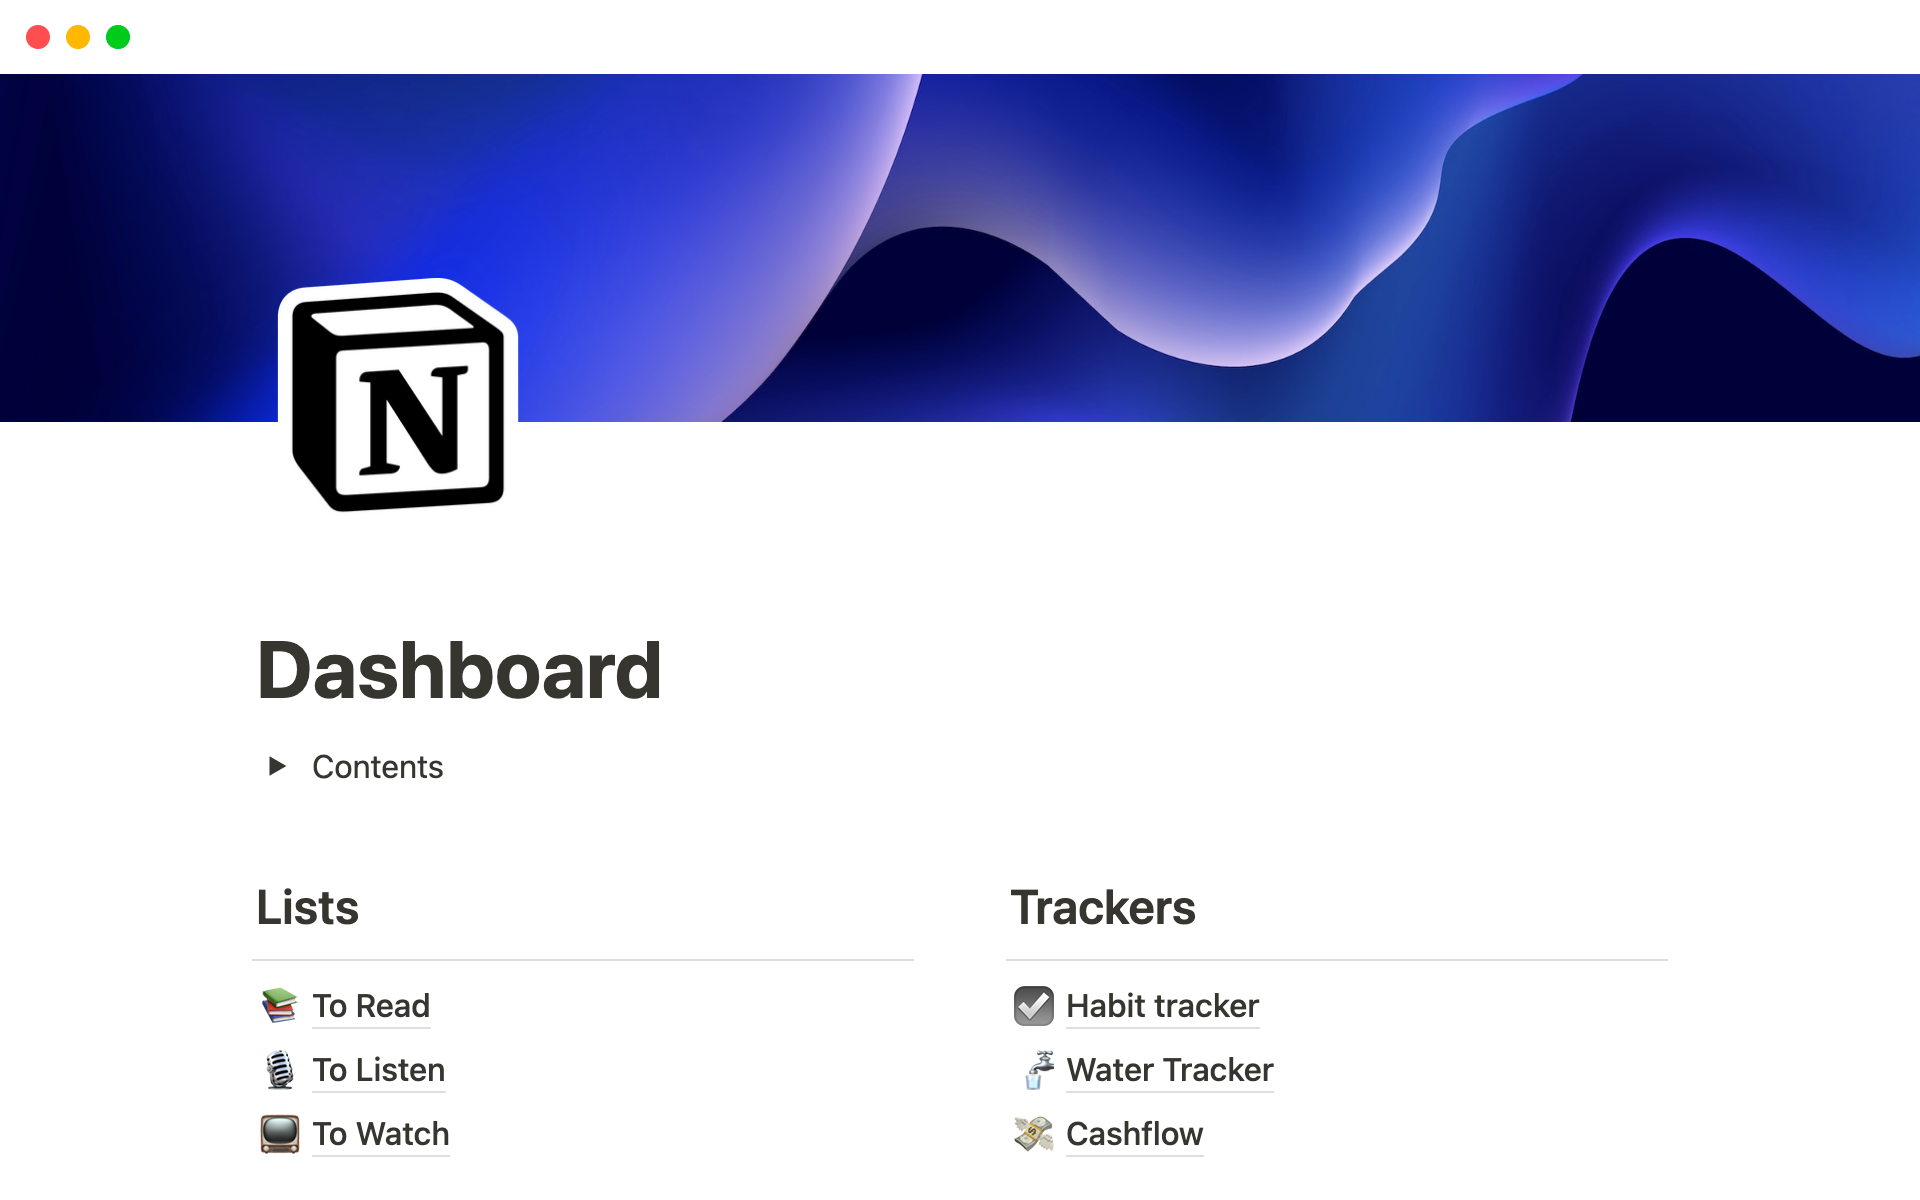Viewport: 1920px width, 1200px height.
Task: Select the Habit tracker checkbox icon
Action: (x=1035, y=1004)
